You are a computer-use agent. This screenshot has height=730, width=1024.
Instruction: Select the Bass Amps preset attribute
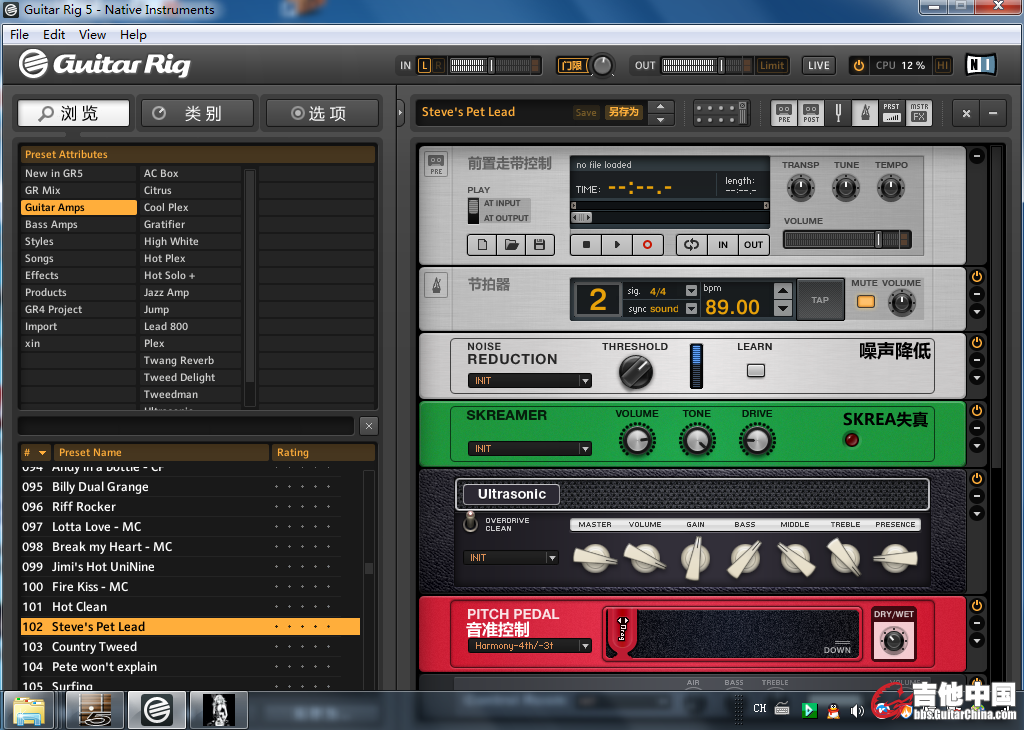[52, 224]
